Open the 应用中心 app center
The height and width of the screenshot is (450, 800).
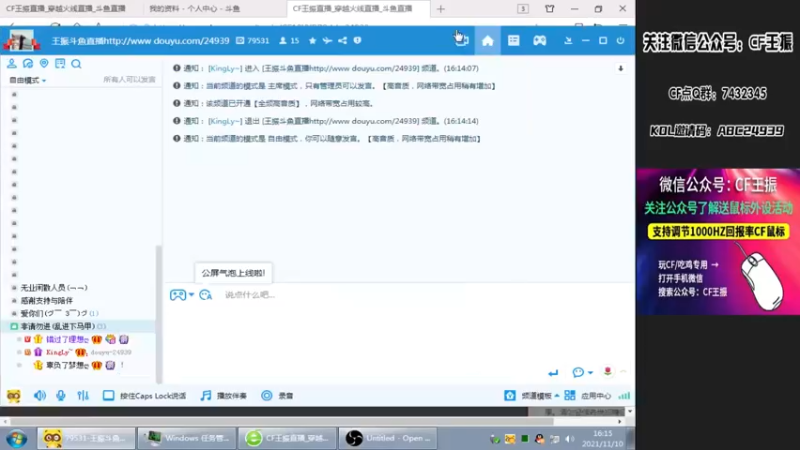point(588,396)
